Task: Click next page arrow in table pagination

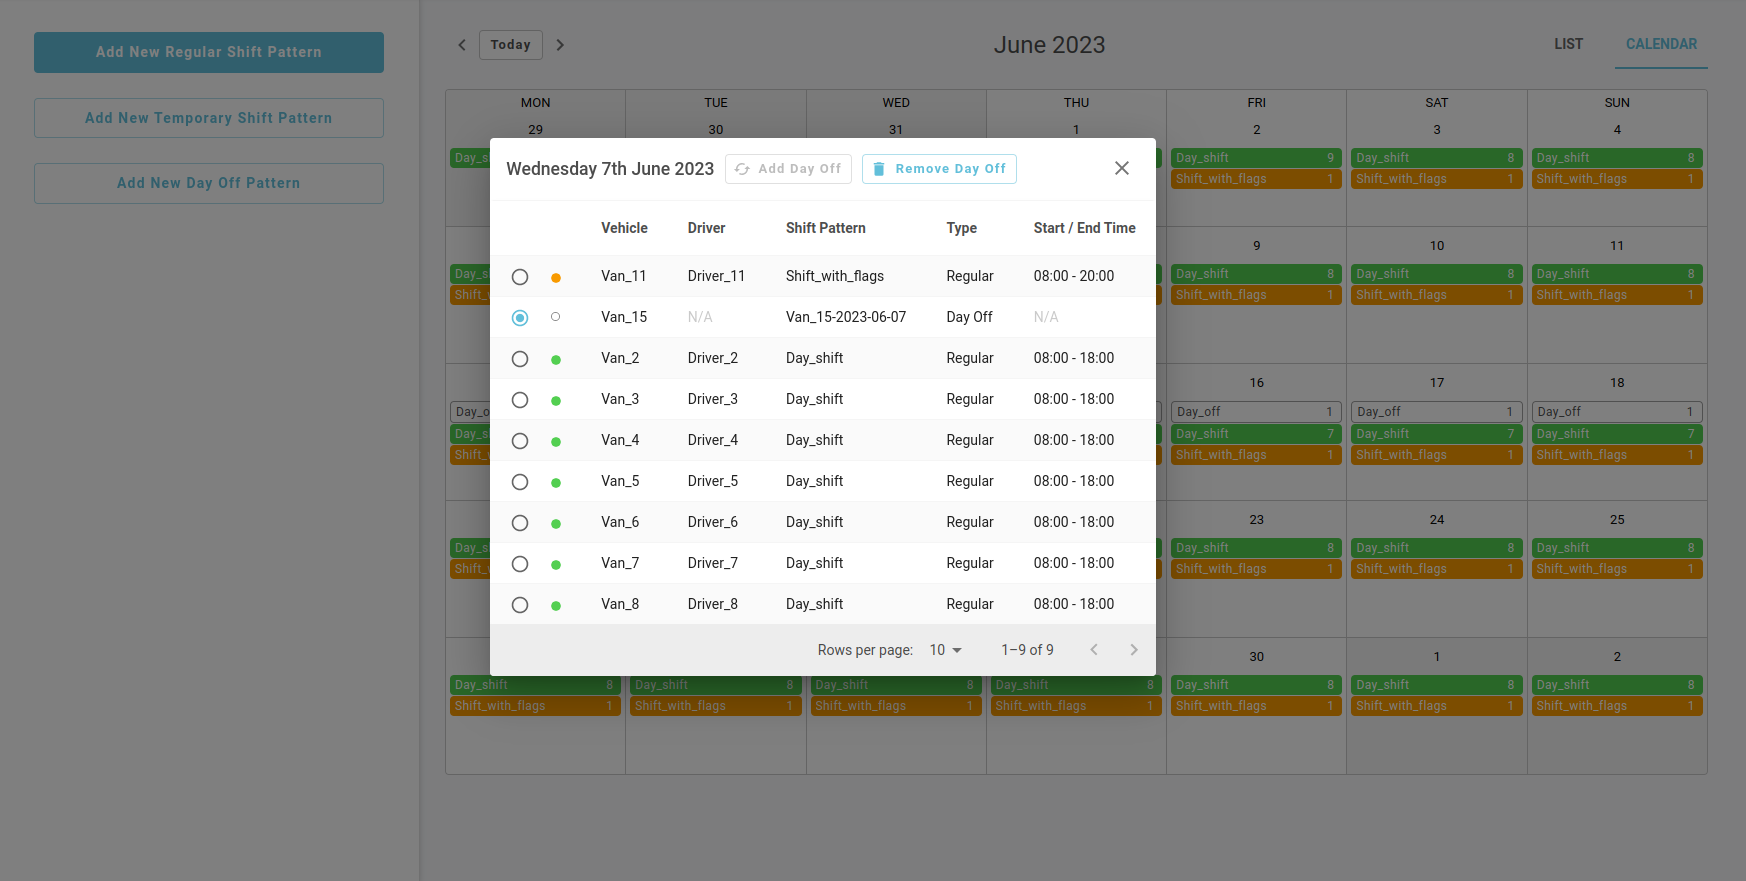Action: [x=1133, y=650]
